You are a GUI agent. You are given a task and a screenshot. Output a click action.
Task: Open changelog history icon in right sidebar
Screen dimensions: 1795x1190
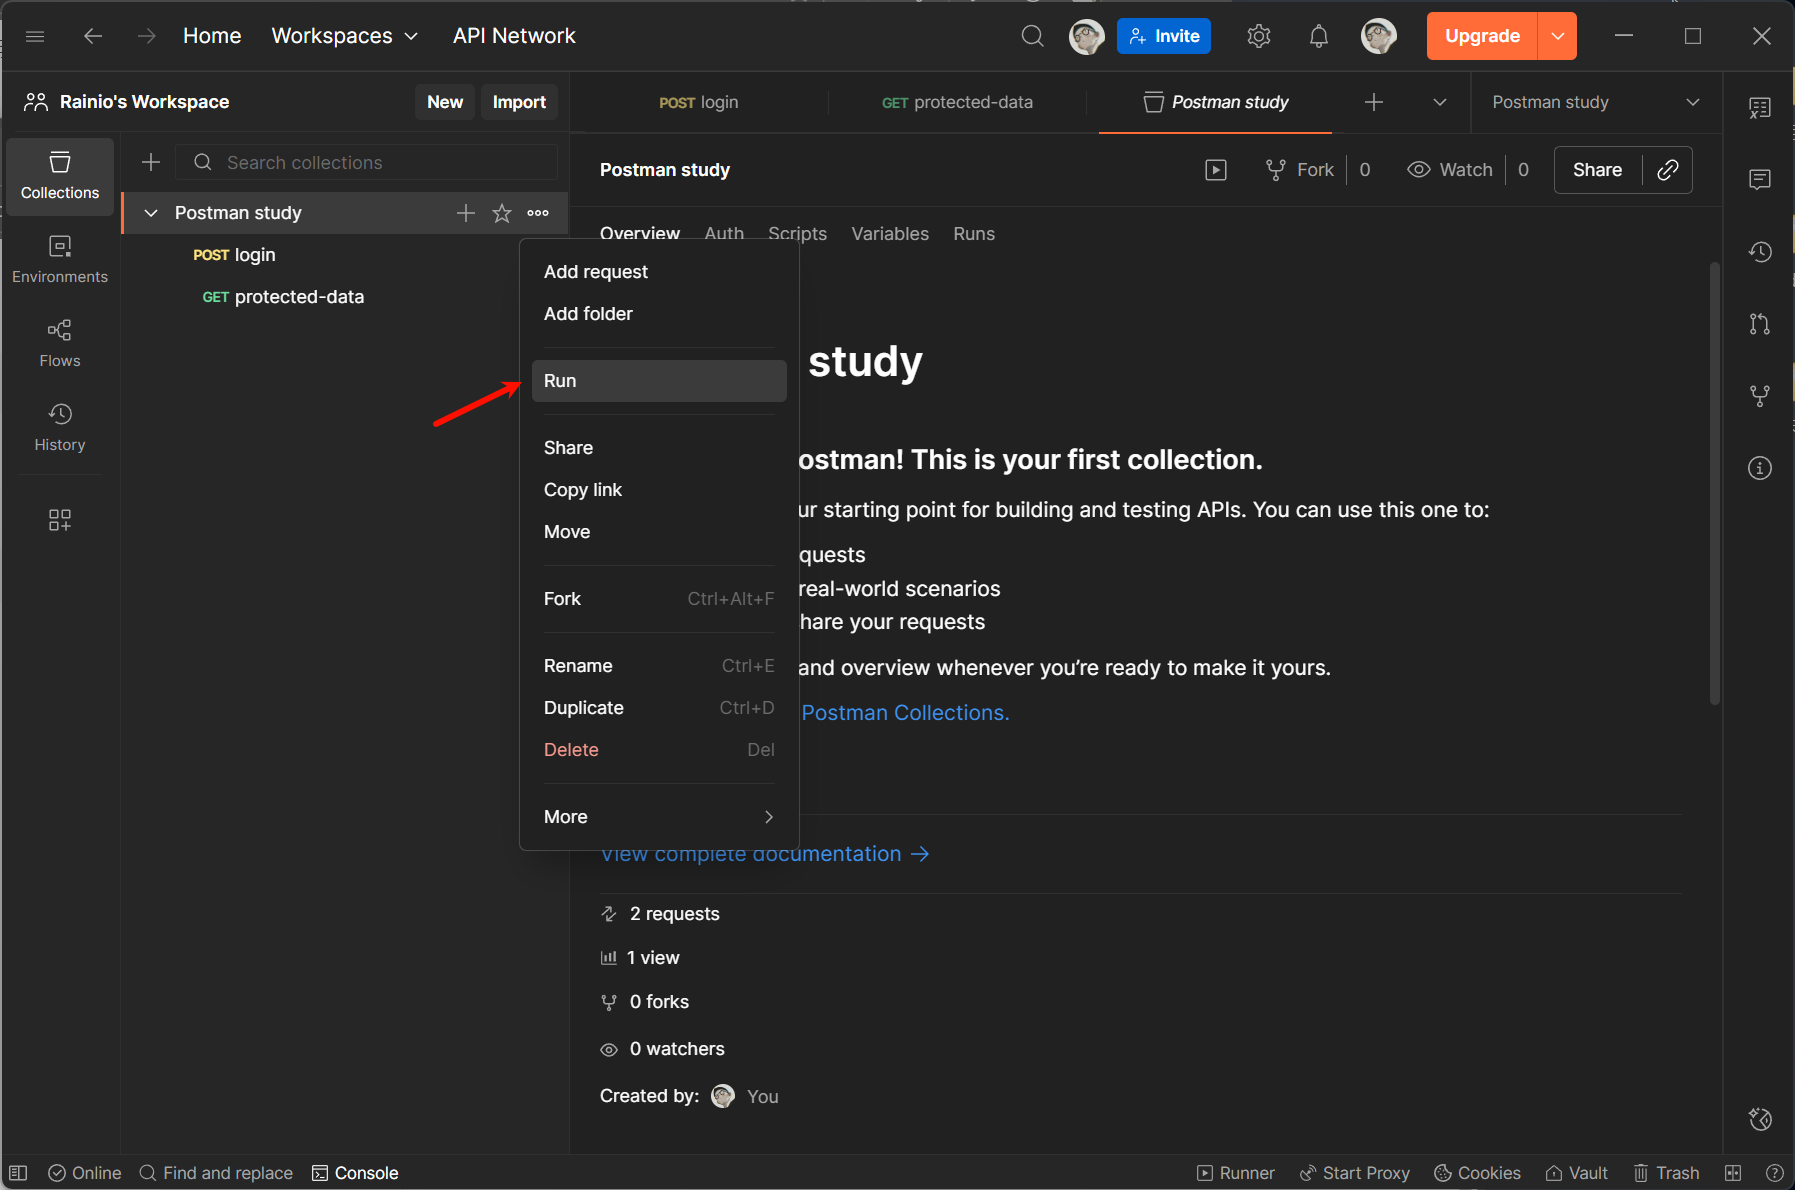1760,252
